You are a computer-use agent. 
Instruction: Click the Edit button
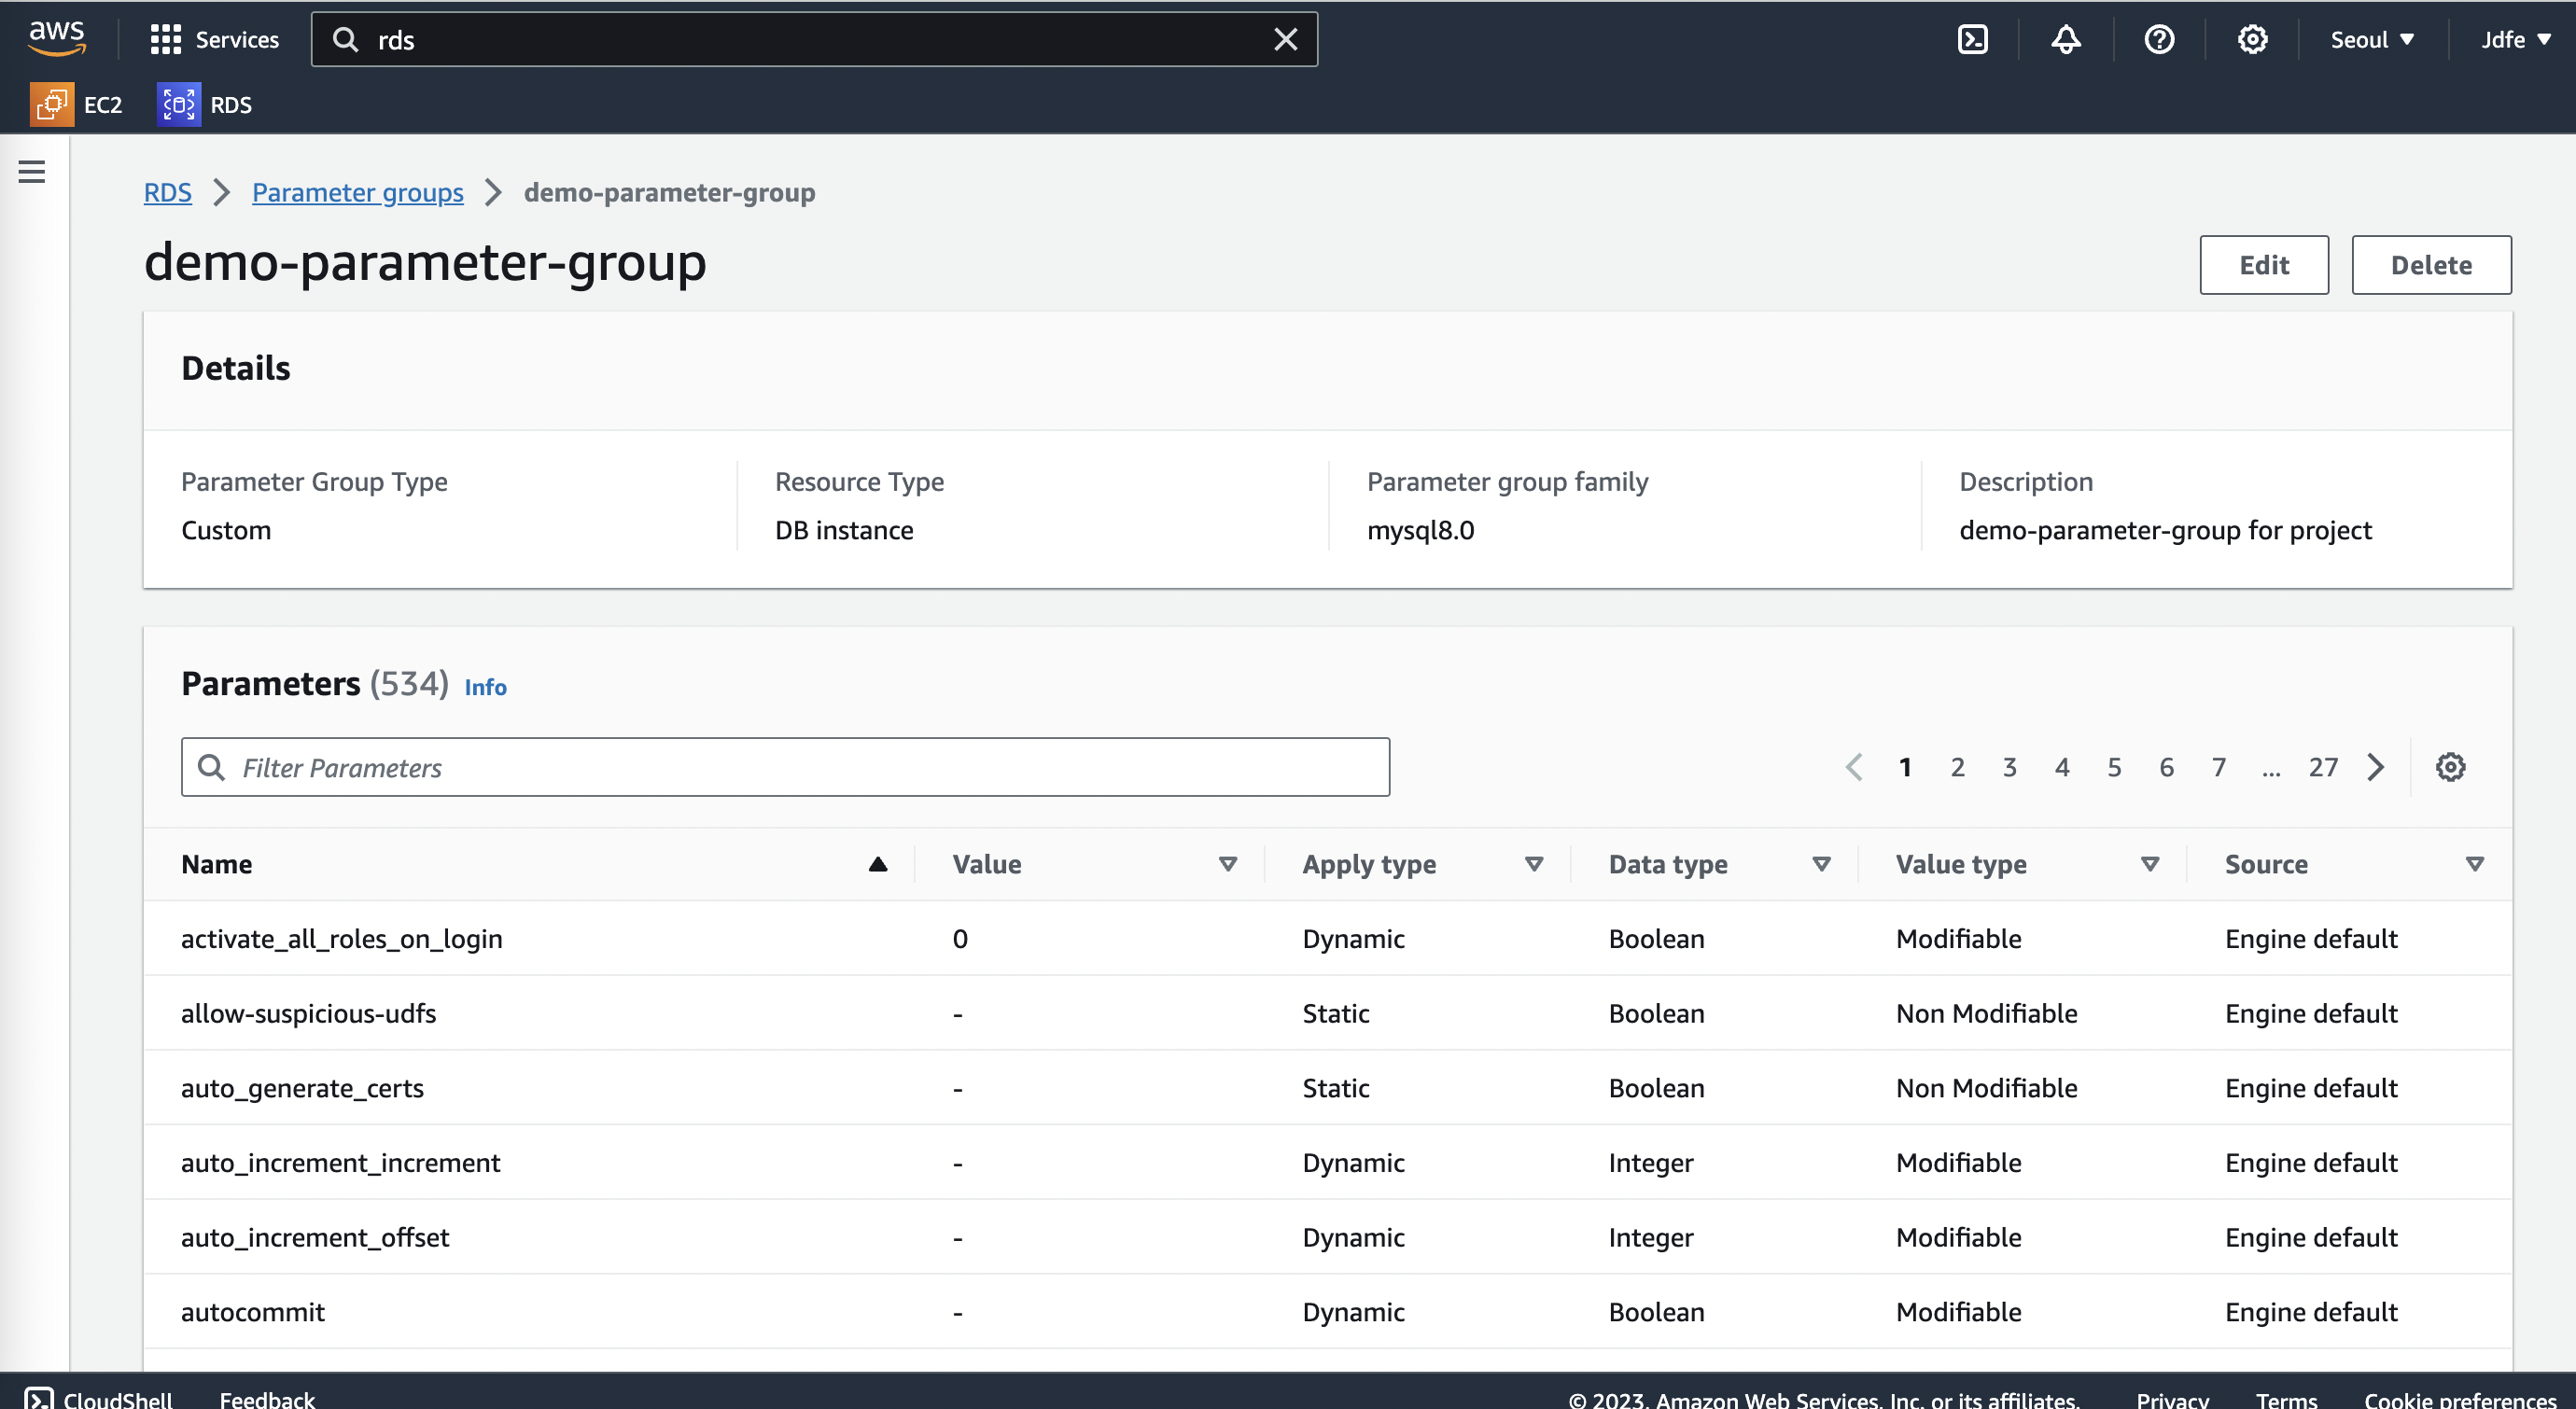(2263, 265)
